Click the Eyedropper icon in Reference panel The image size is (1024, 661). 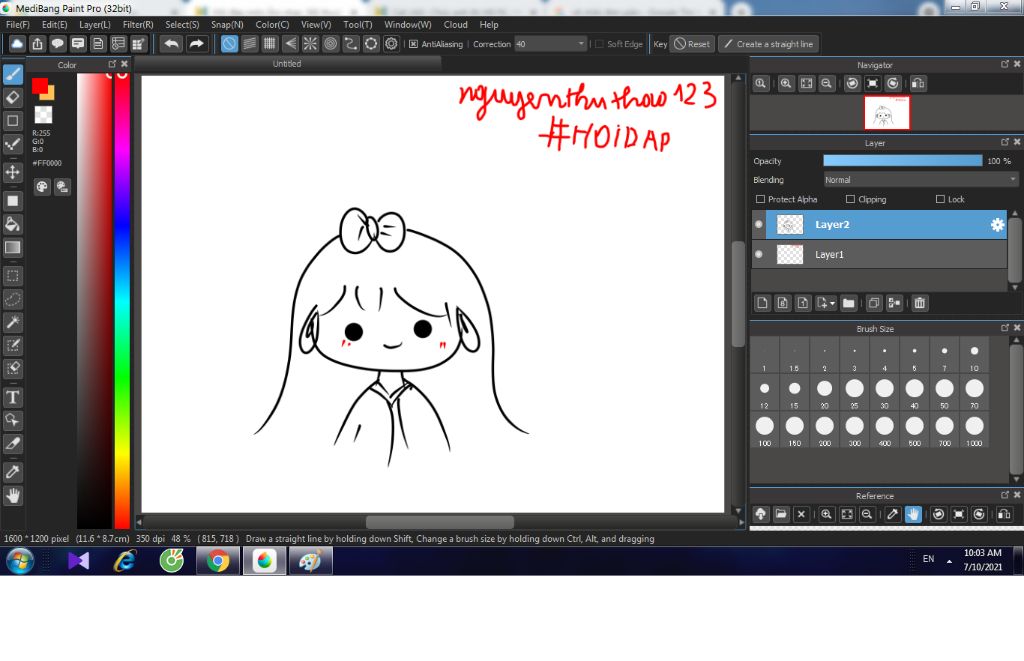[x=893, y=515]
